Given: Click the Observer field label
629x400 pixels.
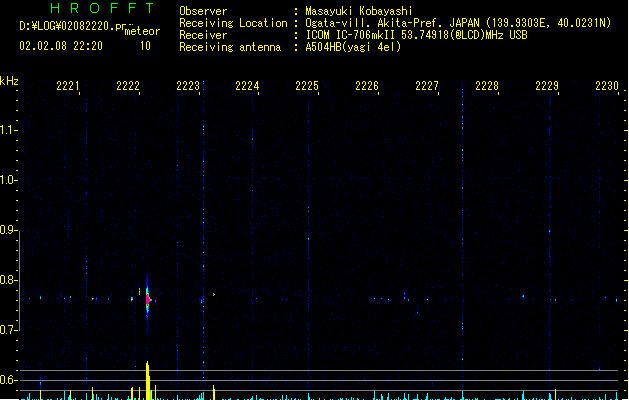Looking at the screenshot, I should tap(203, 11).
